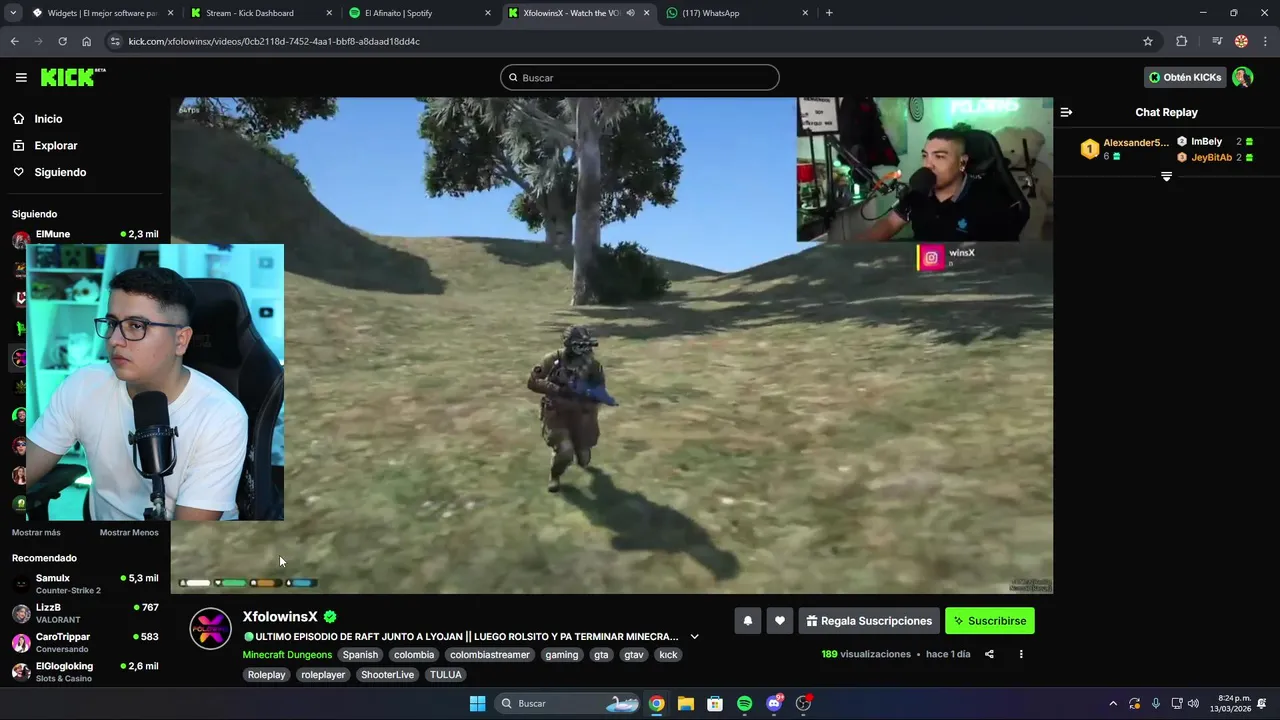Viewport: 1280px width, 720px height.
Task: Click the share video icon
Action: point(989,654)
